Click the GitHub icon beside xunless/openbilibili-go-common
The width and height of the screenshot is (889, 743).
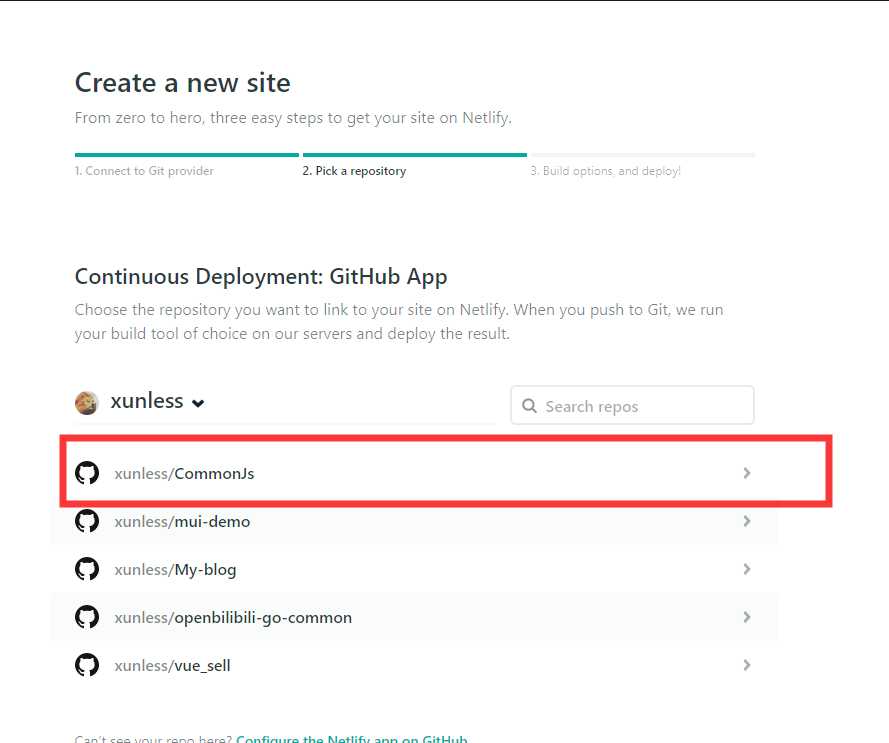pyautogui.click(x=87, y=617)
